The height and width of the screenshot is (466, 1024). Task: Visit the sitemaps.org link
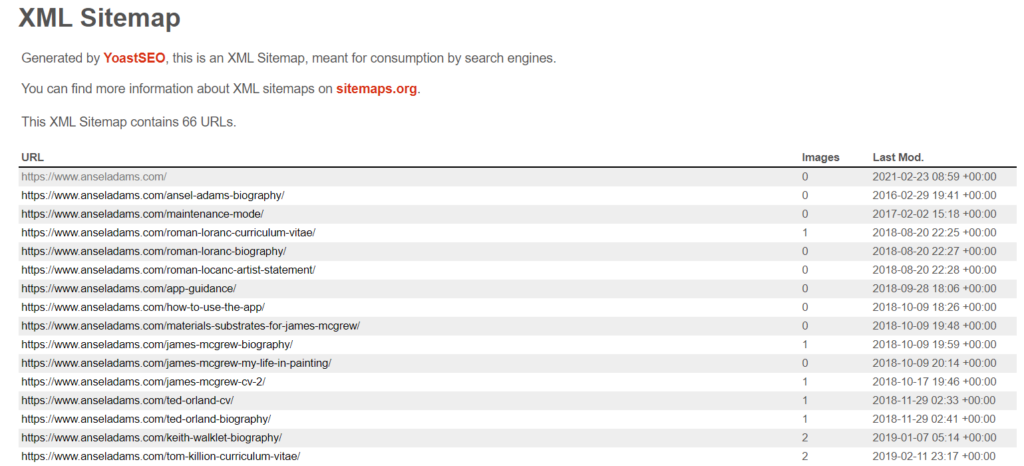coord(376,89)
